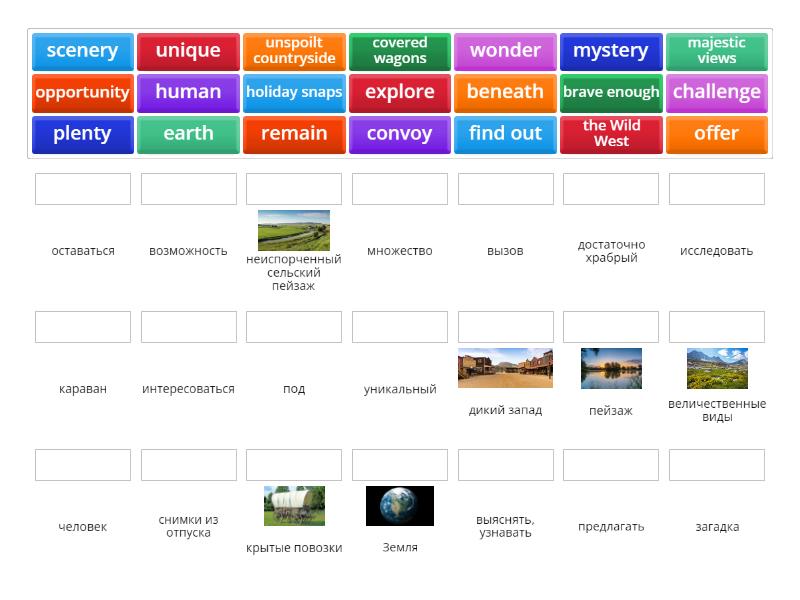
Task: Click the empty slot above 'загадка'
Action: (x=716, y=465)
